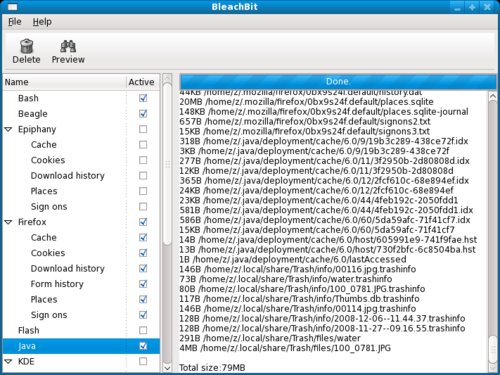
Task: Click the results pane scrollbar track
Action: tap(493, 217)
